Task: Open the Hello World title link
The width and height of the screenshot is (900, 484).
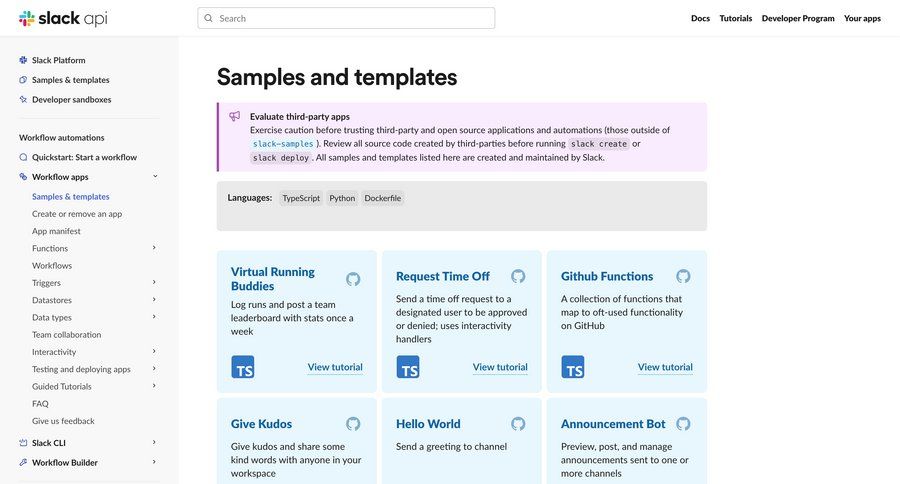Action: (x=428, y=424)
